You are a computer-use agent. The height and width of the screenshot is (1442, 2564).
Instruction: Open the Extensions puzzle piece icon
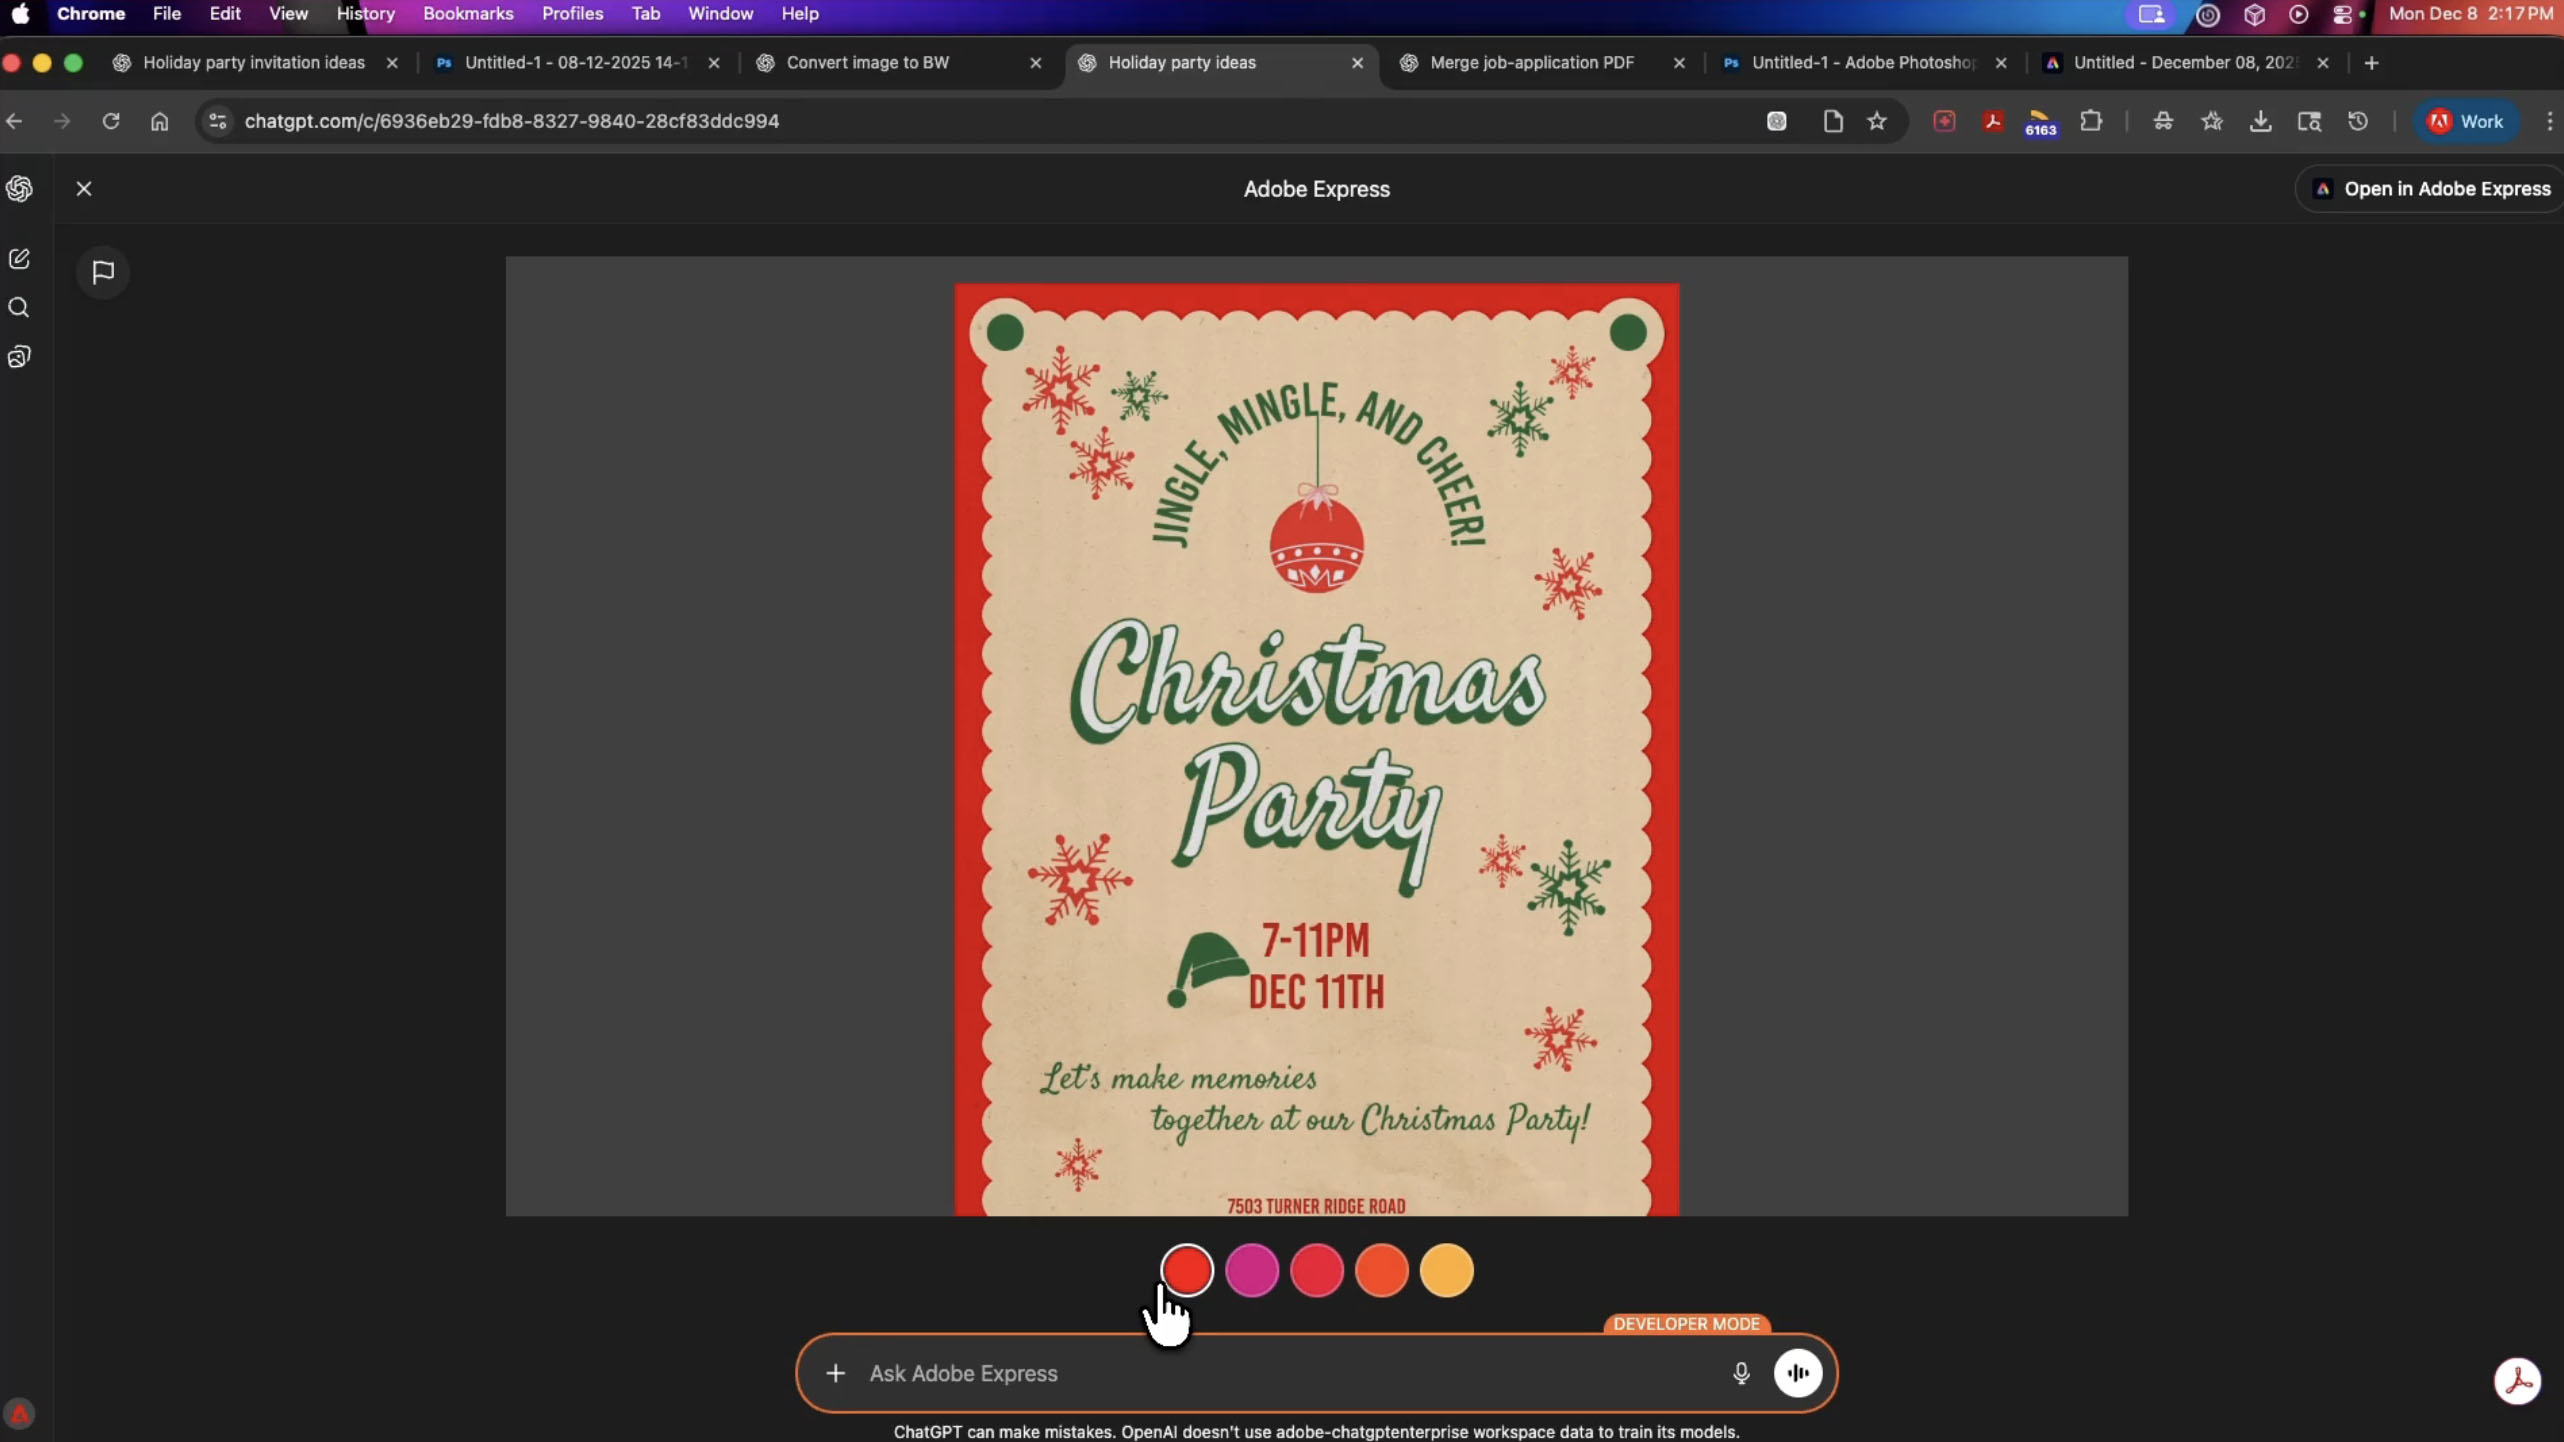pos(2092,121)
